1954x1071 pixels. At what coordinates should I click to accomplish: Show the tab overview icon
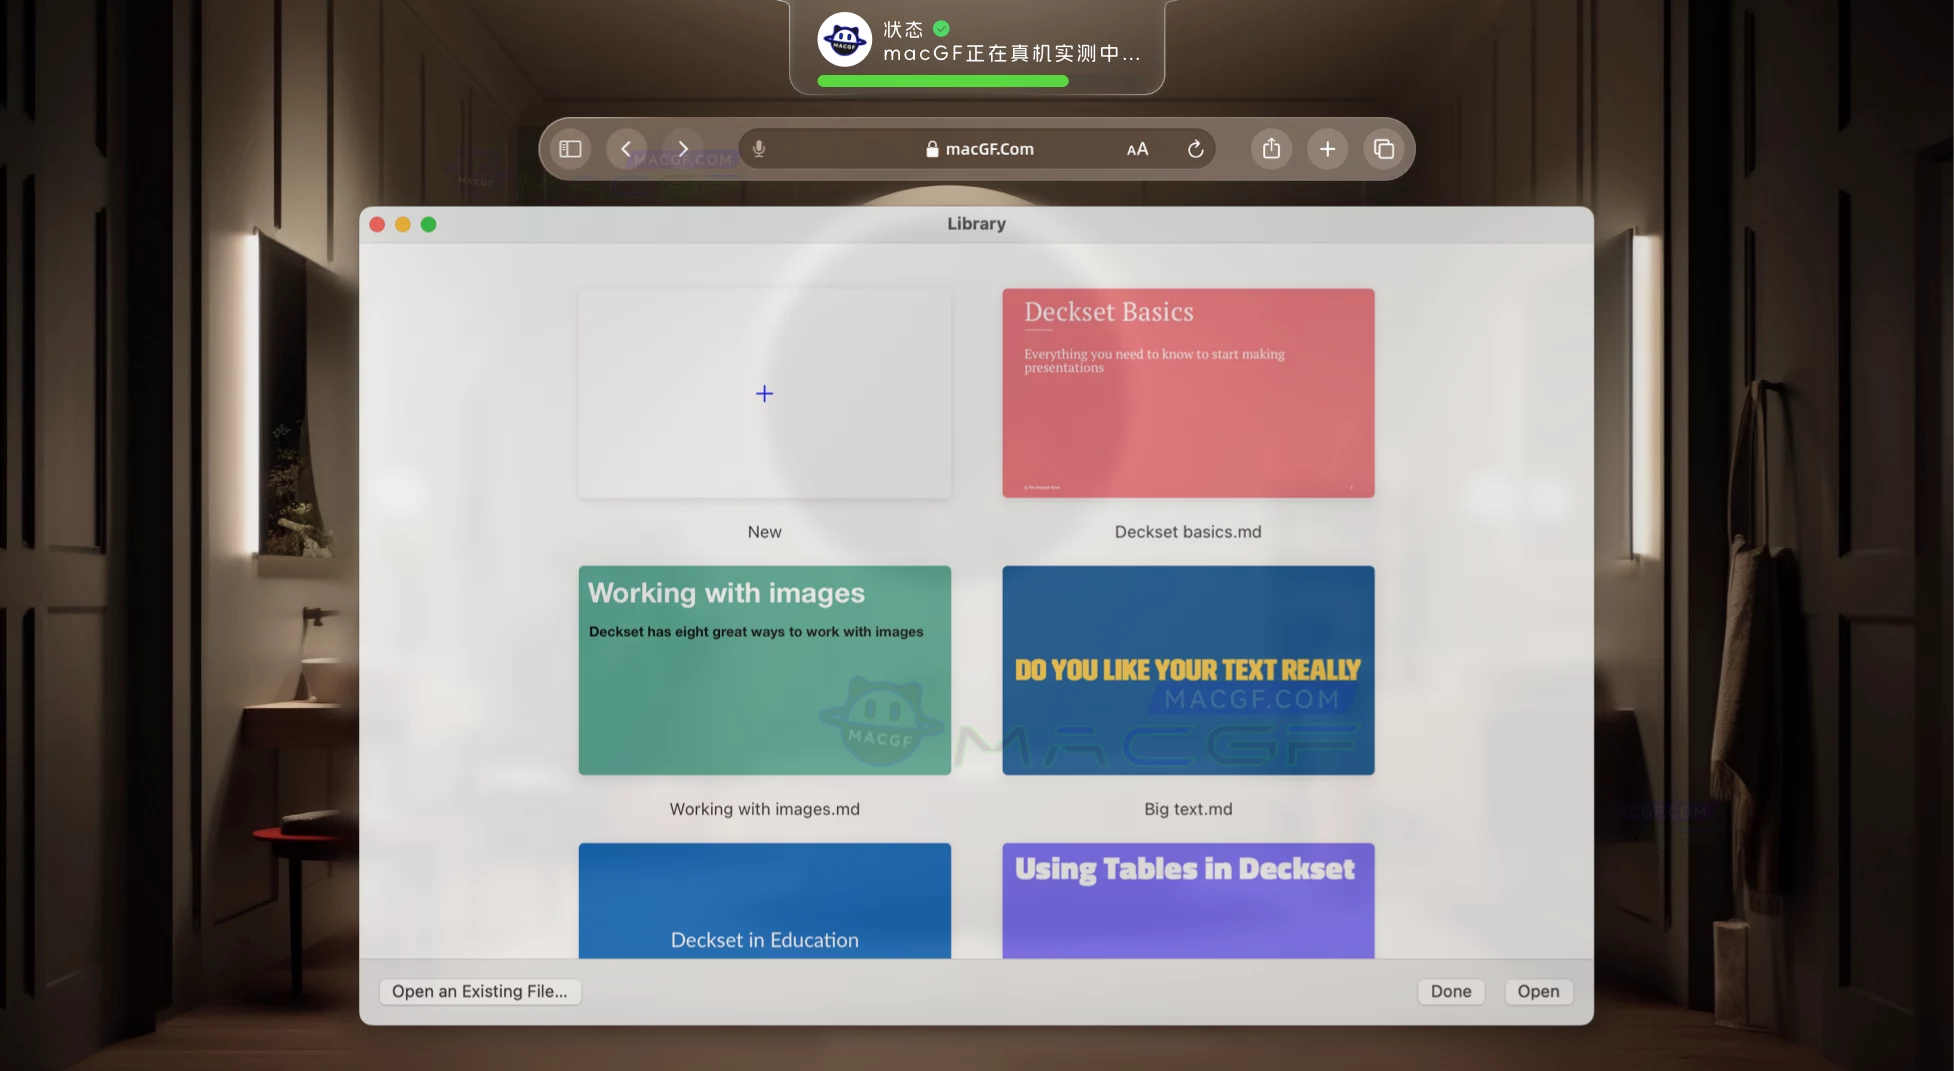point(1384,149)
